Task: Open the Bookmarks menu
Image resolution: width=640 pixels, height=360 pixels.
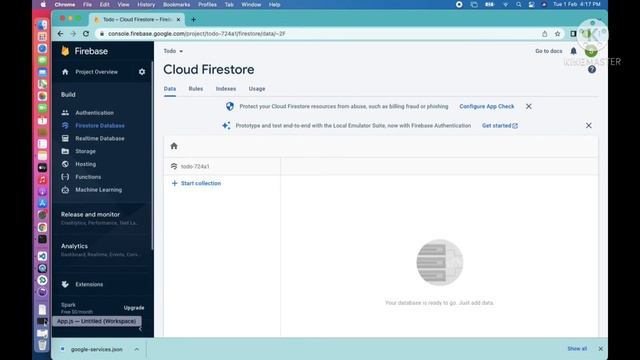Action: click(176, 4)
